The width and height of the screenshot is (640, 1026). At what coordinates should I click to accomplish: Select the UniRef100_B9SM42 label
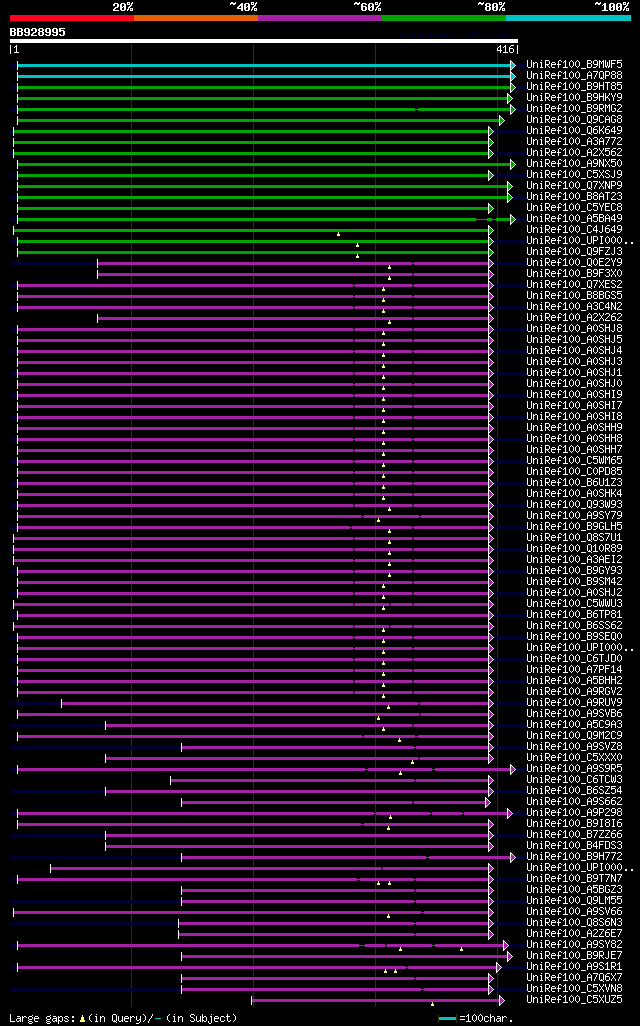click(x=575, y=582)
